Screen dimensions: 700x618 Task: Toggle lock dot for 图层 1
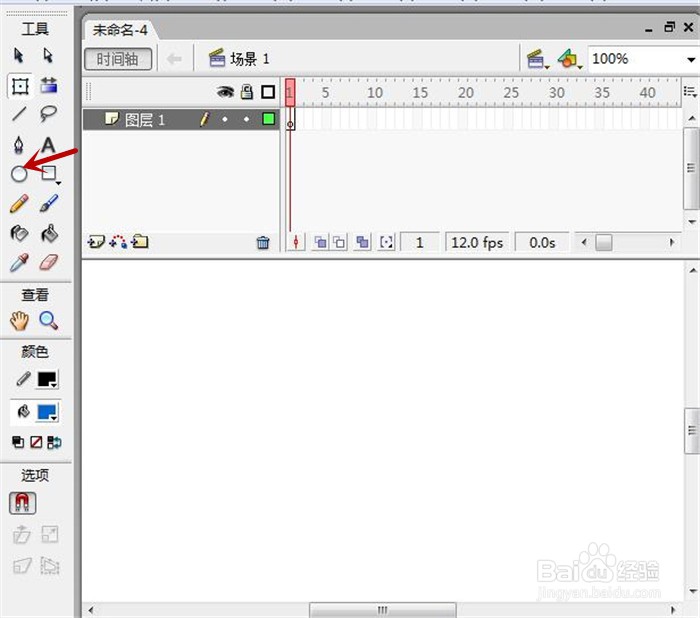point(246,119)
